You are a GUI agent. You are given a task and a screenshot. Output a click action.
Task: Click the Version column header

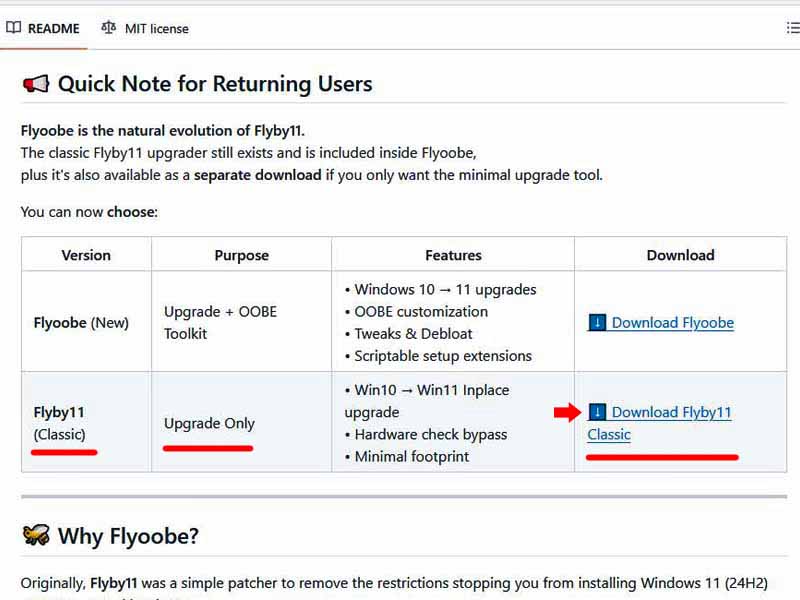(86, 255)
